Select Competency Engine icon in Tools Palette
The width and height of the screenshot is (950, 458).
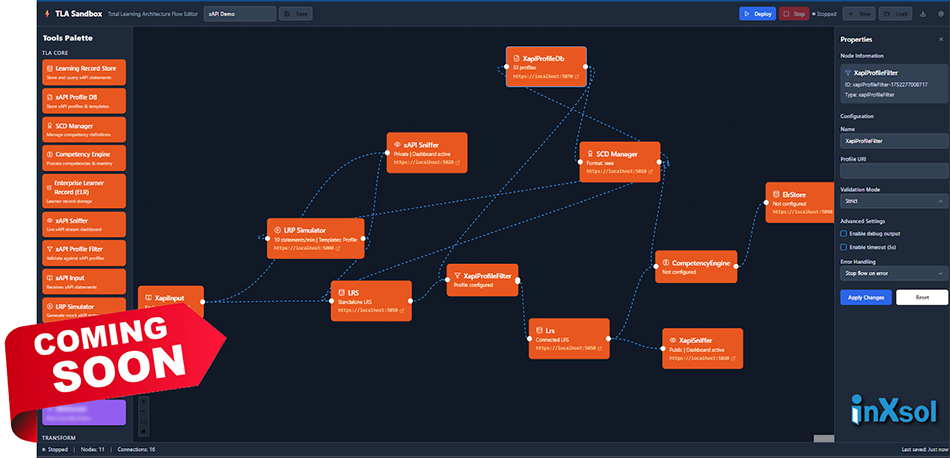(50, 154)
